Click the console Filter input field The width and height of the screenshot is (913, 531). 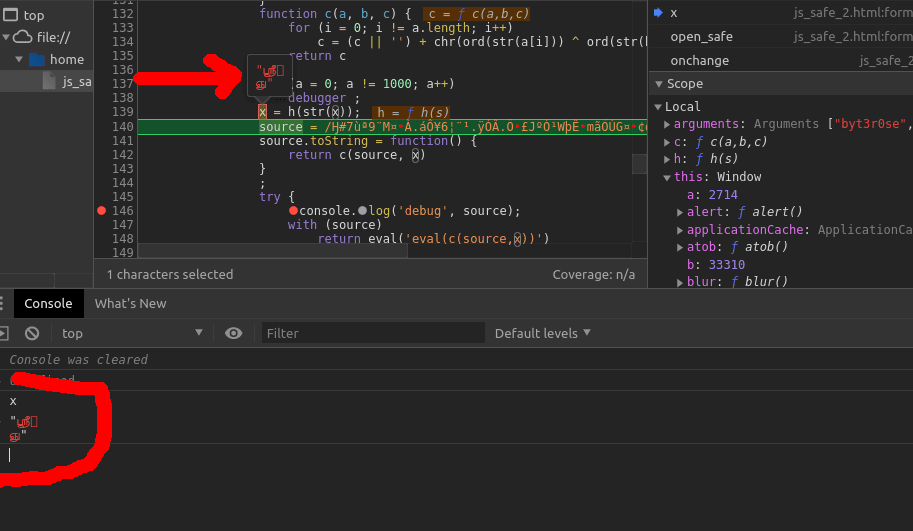coord(372,333)
